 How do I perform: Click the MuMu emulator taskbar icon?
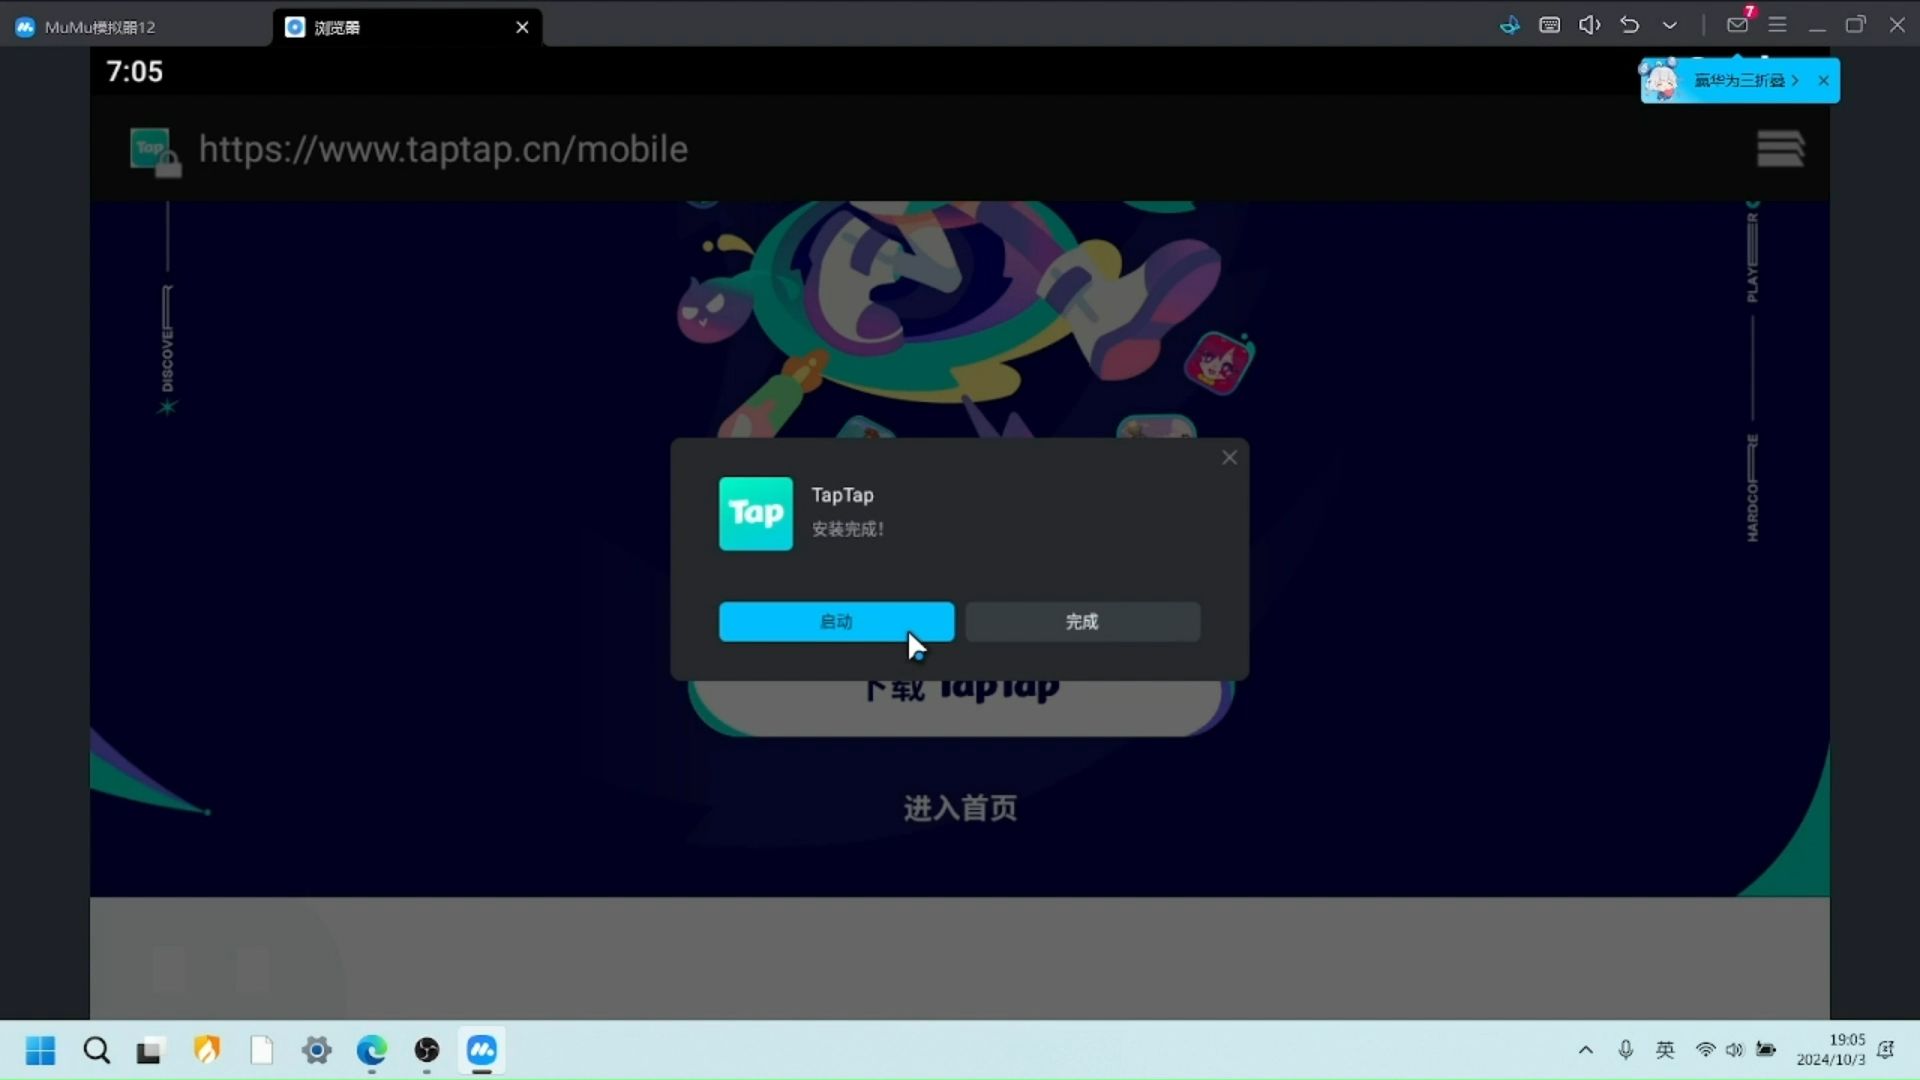click(481, 1050)
